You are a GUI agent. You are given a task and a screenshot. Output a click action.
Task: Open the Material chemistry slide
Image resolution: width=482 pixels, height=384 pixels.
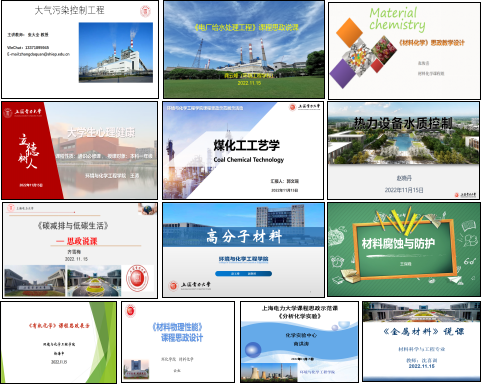pos(404,51)
